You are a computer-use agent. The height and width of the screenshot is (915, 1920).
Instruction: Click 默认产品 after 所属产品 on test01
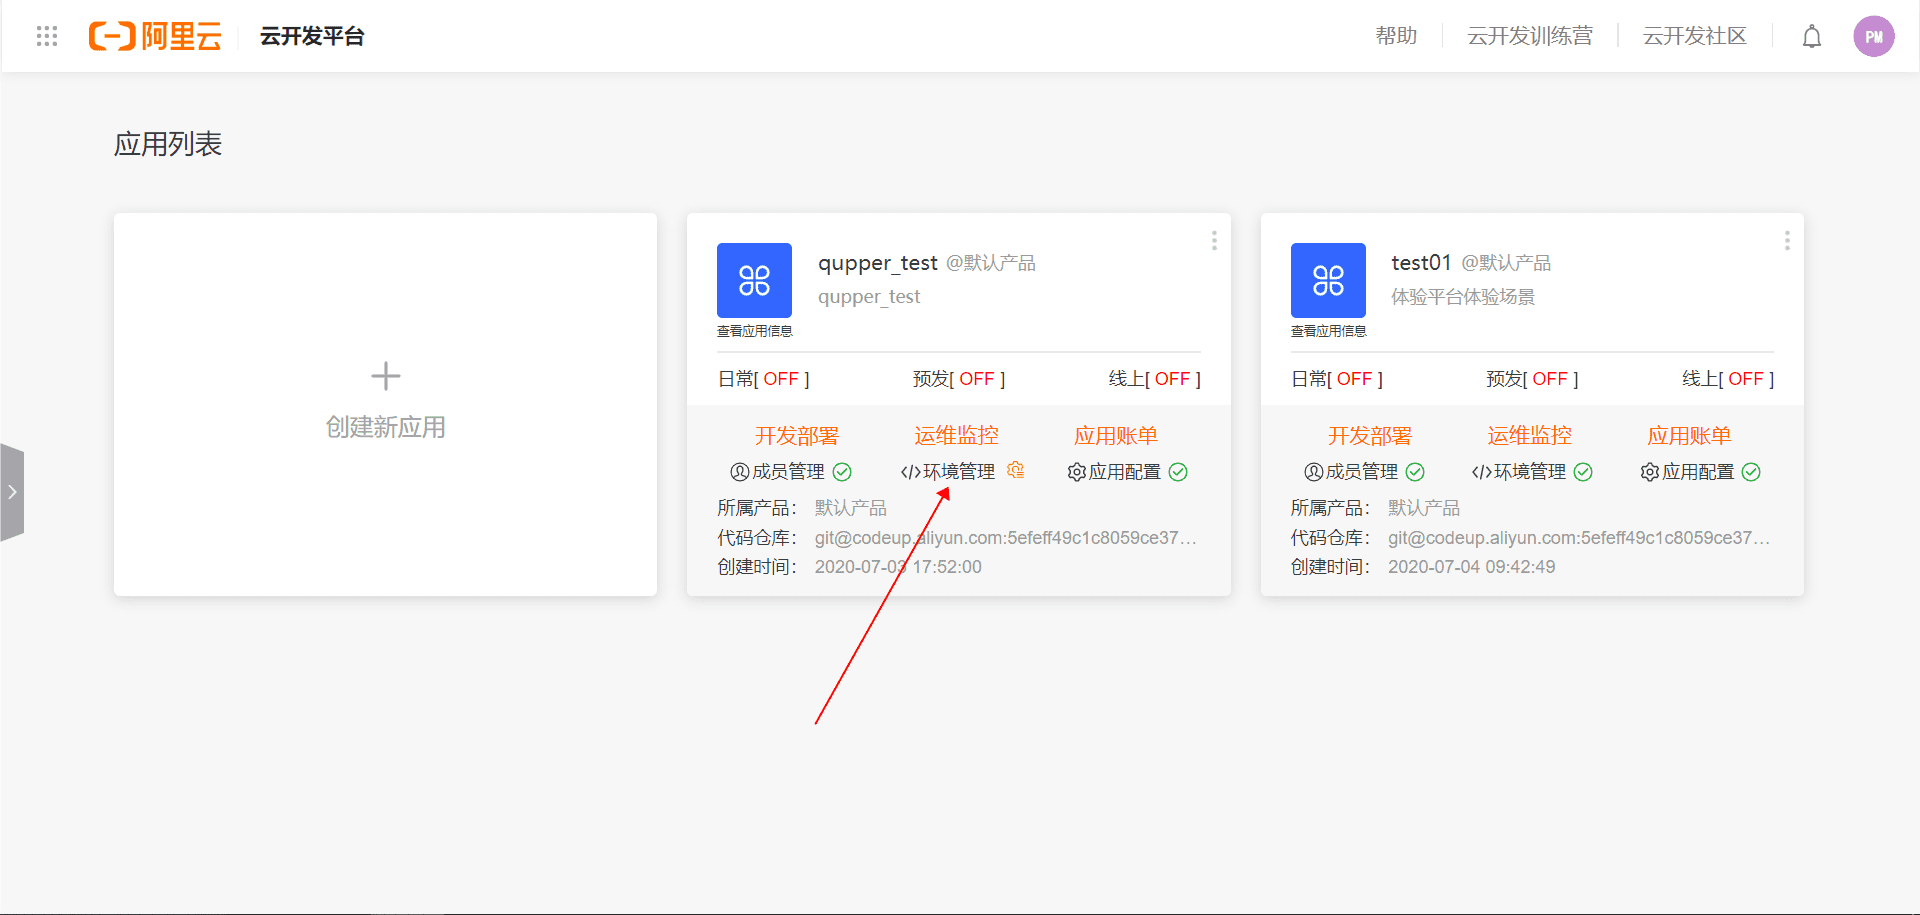pyautogui.click(x=1424, y=508)
